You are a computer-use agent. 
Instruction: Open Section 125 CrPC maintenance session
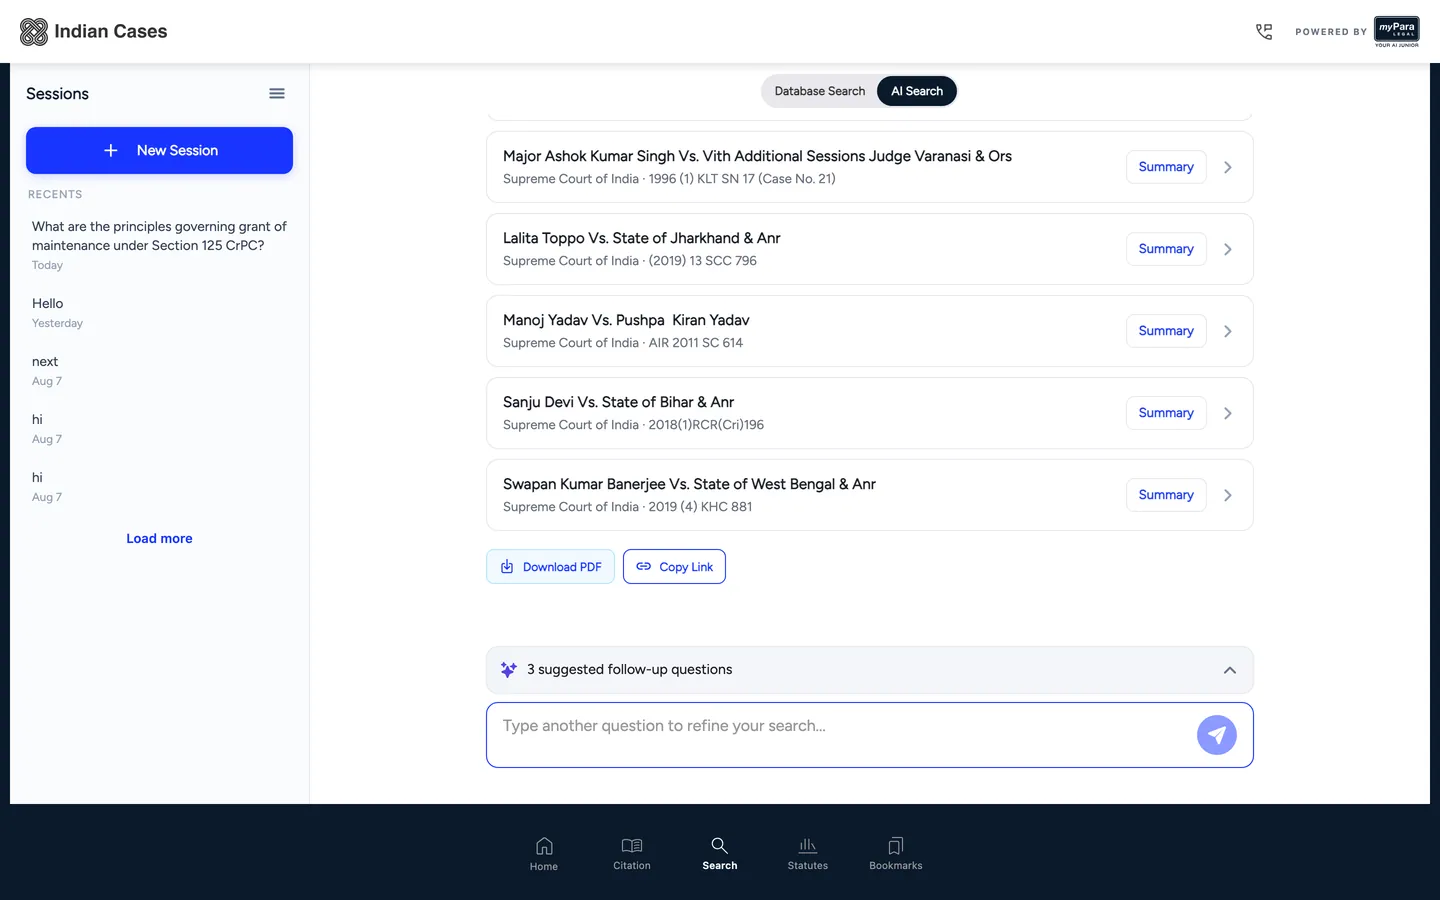click(159, 245)
